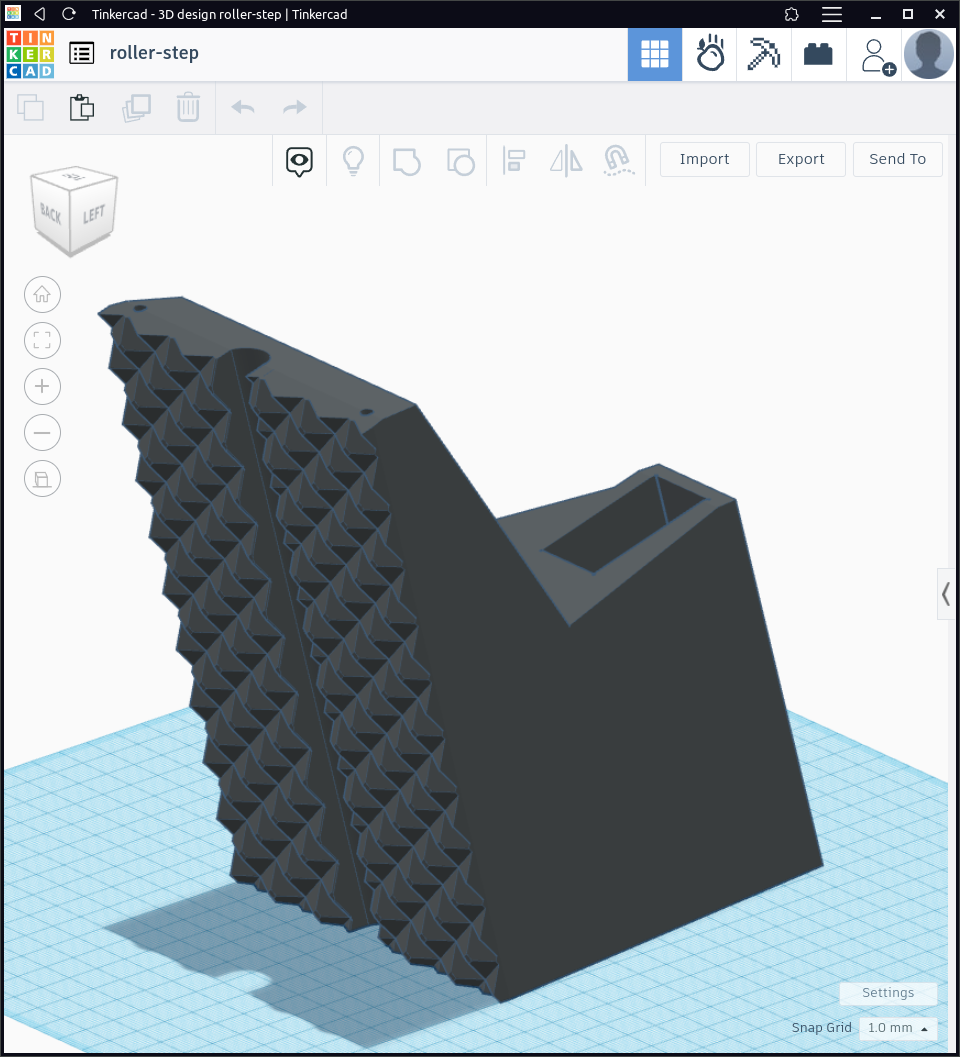The image size is (960, 1057).
Task: Zoom out with minus button
Action: (x=42, y=433)
